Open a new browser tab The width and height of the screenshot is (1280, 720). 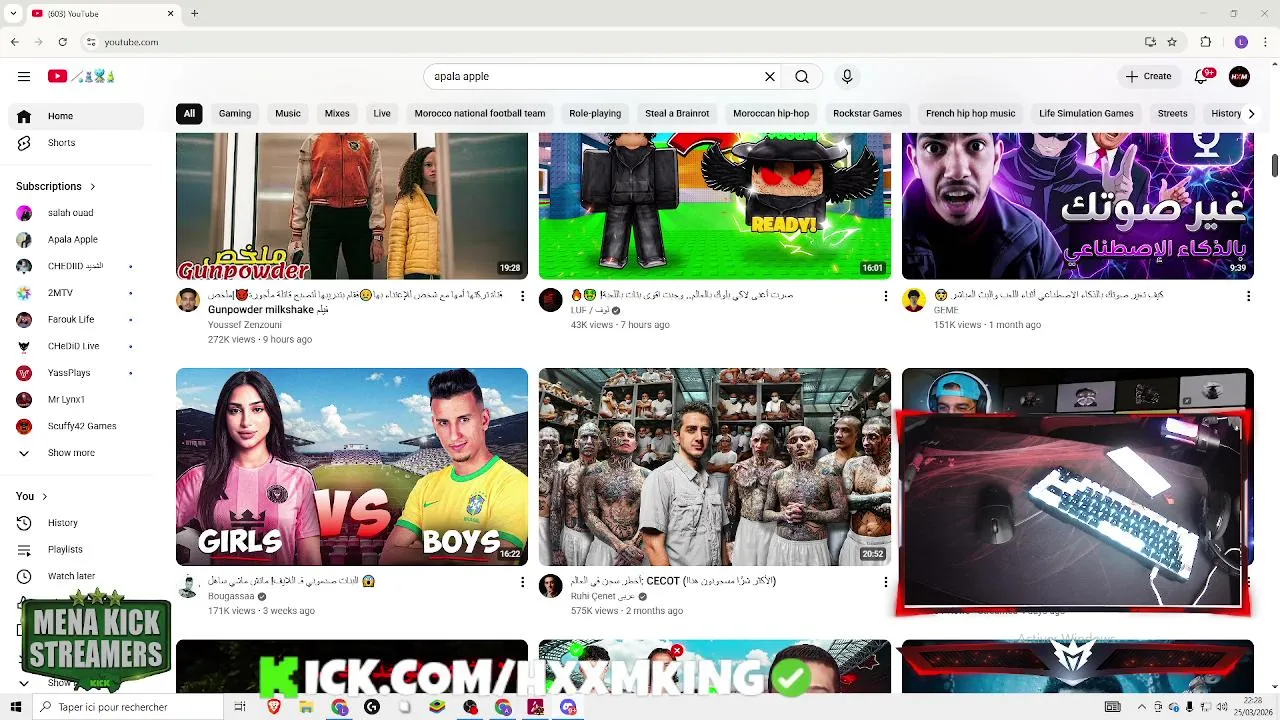[x=195, y=14]
